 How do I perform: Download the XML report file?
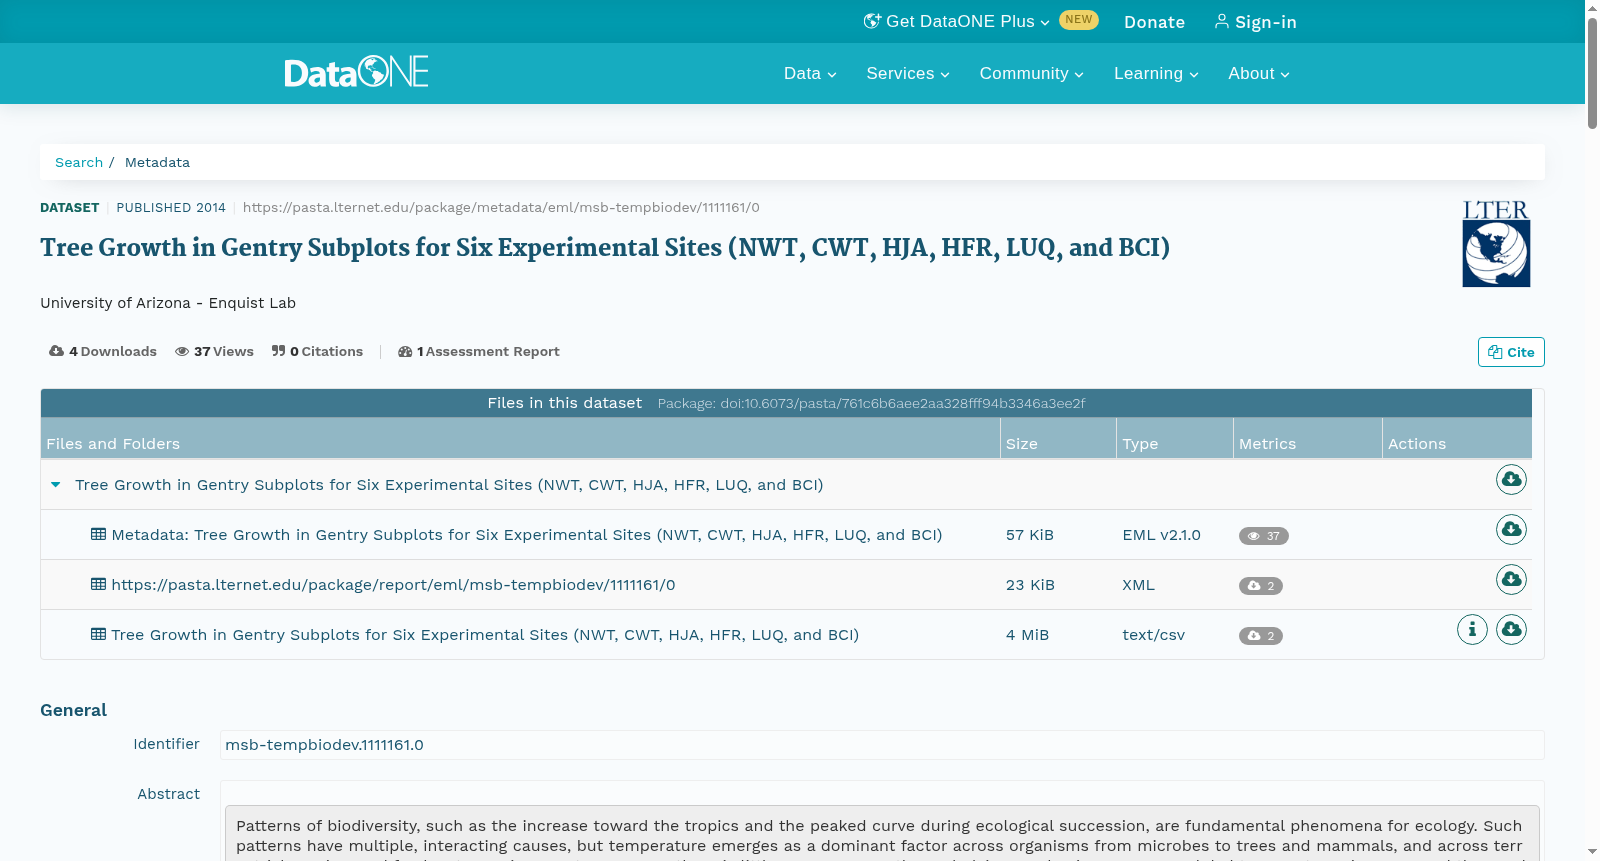tap(1511, 580)
